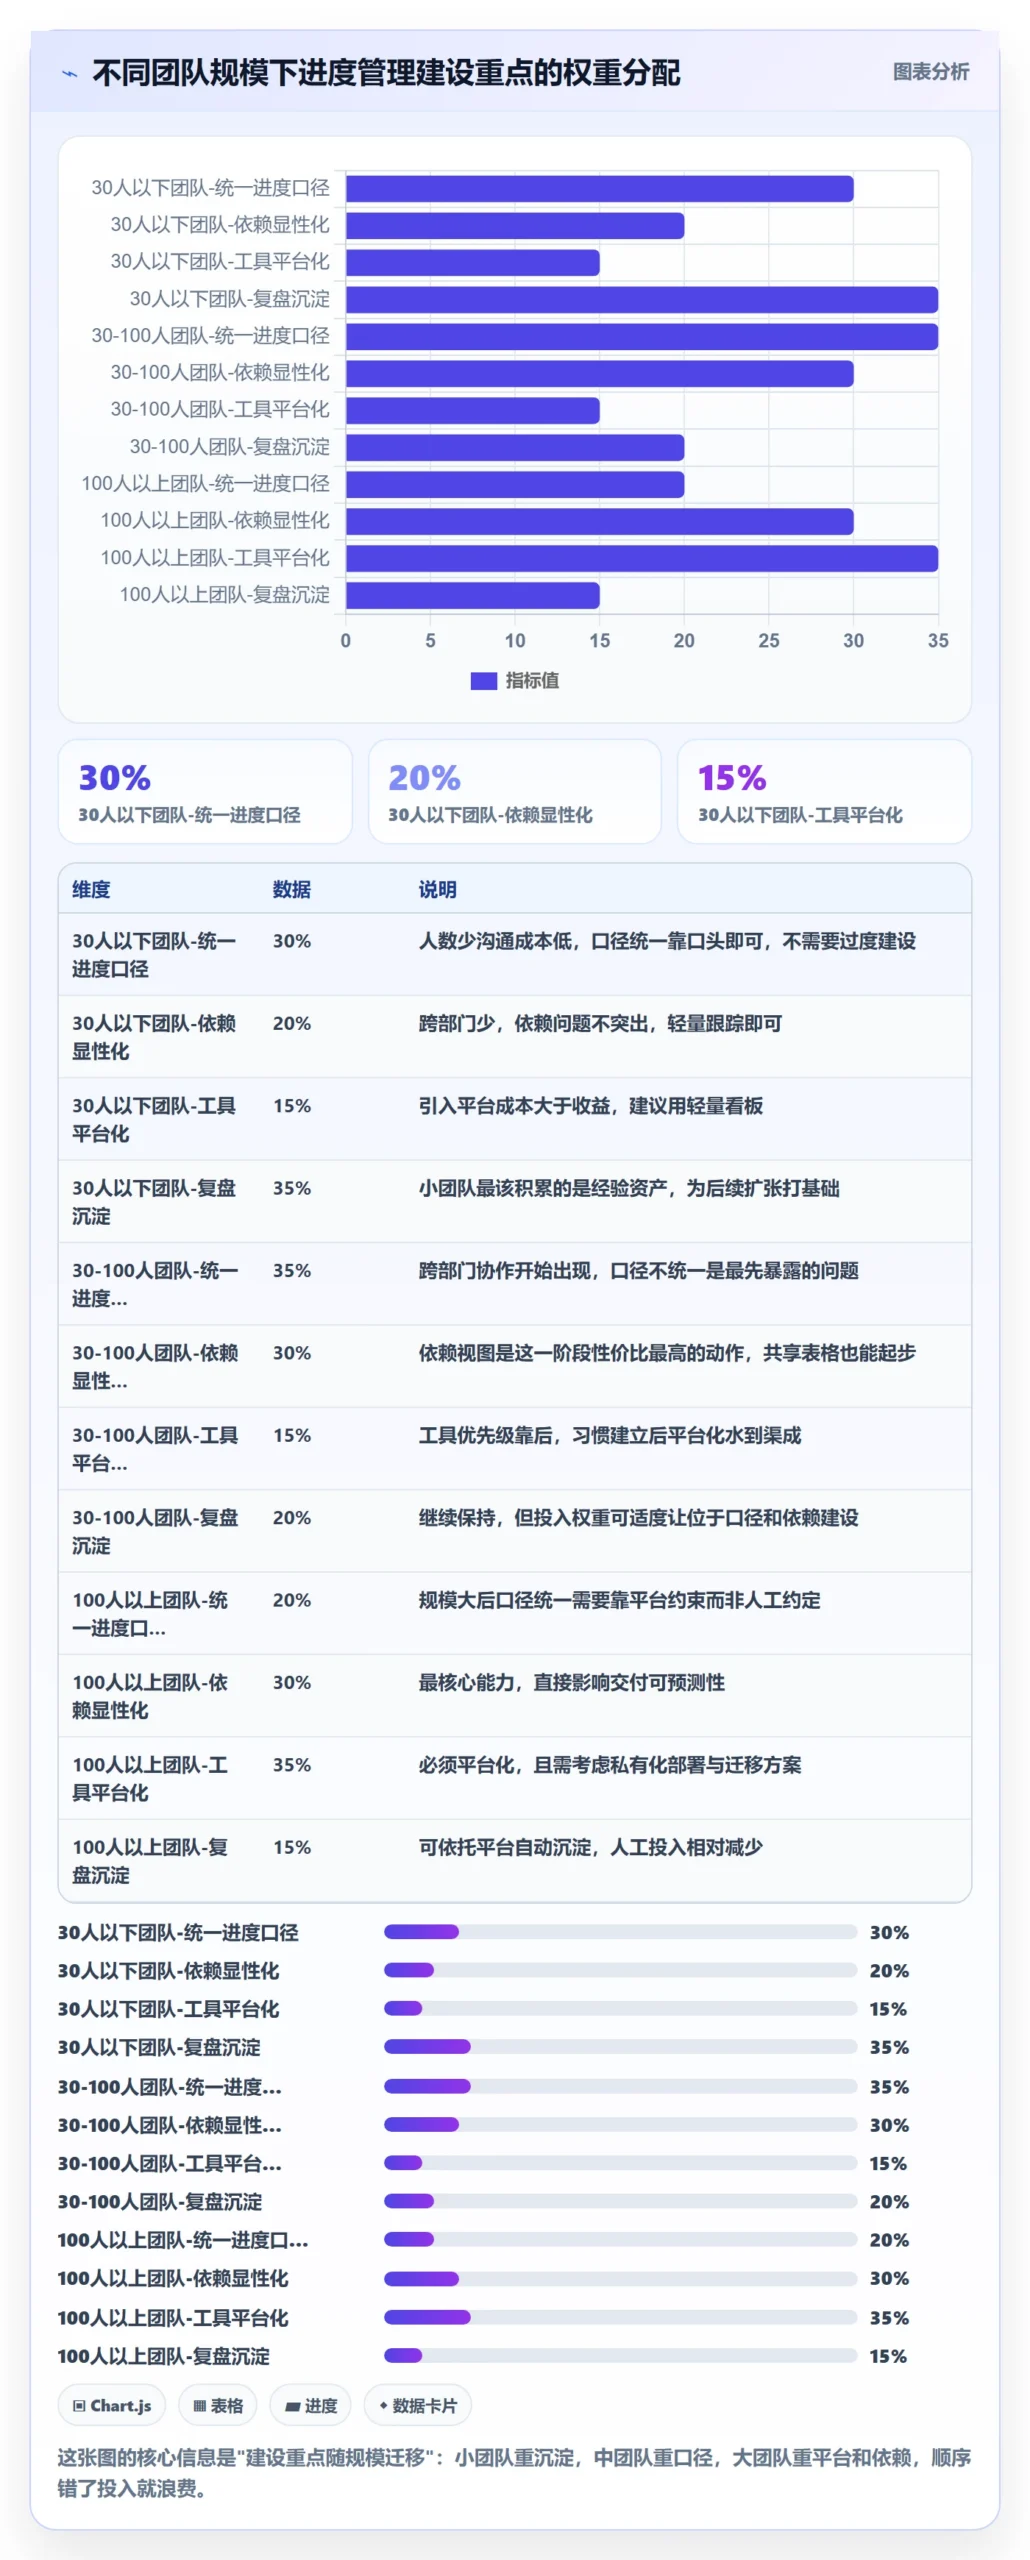The width and height of the screenshot is (1030, 2560).
Task: Select the 30% stat card
Action: [x=205, y=792]
